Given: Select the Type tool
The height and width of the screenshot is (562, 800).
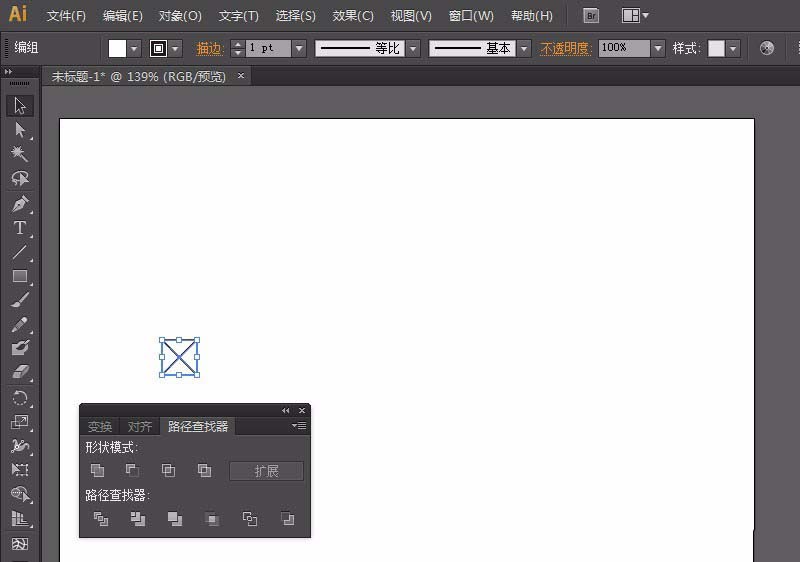Looking at the screenshot, I should [x=20, y=227].
